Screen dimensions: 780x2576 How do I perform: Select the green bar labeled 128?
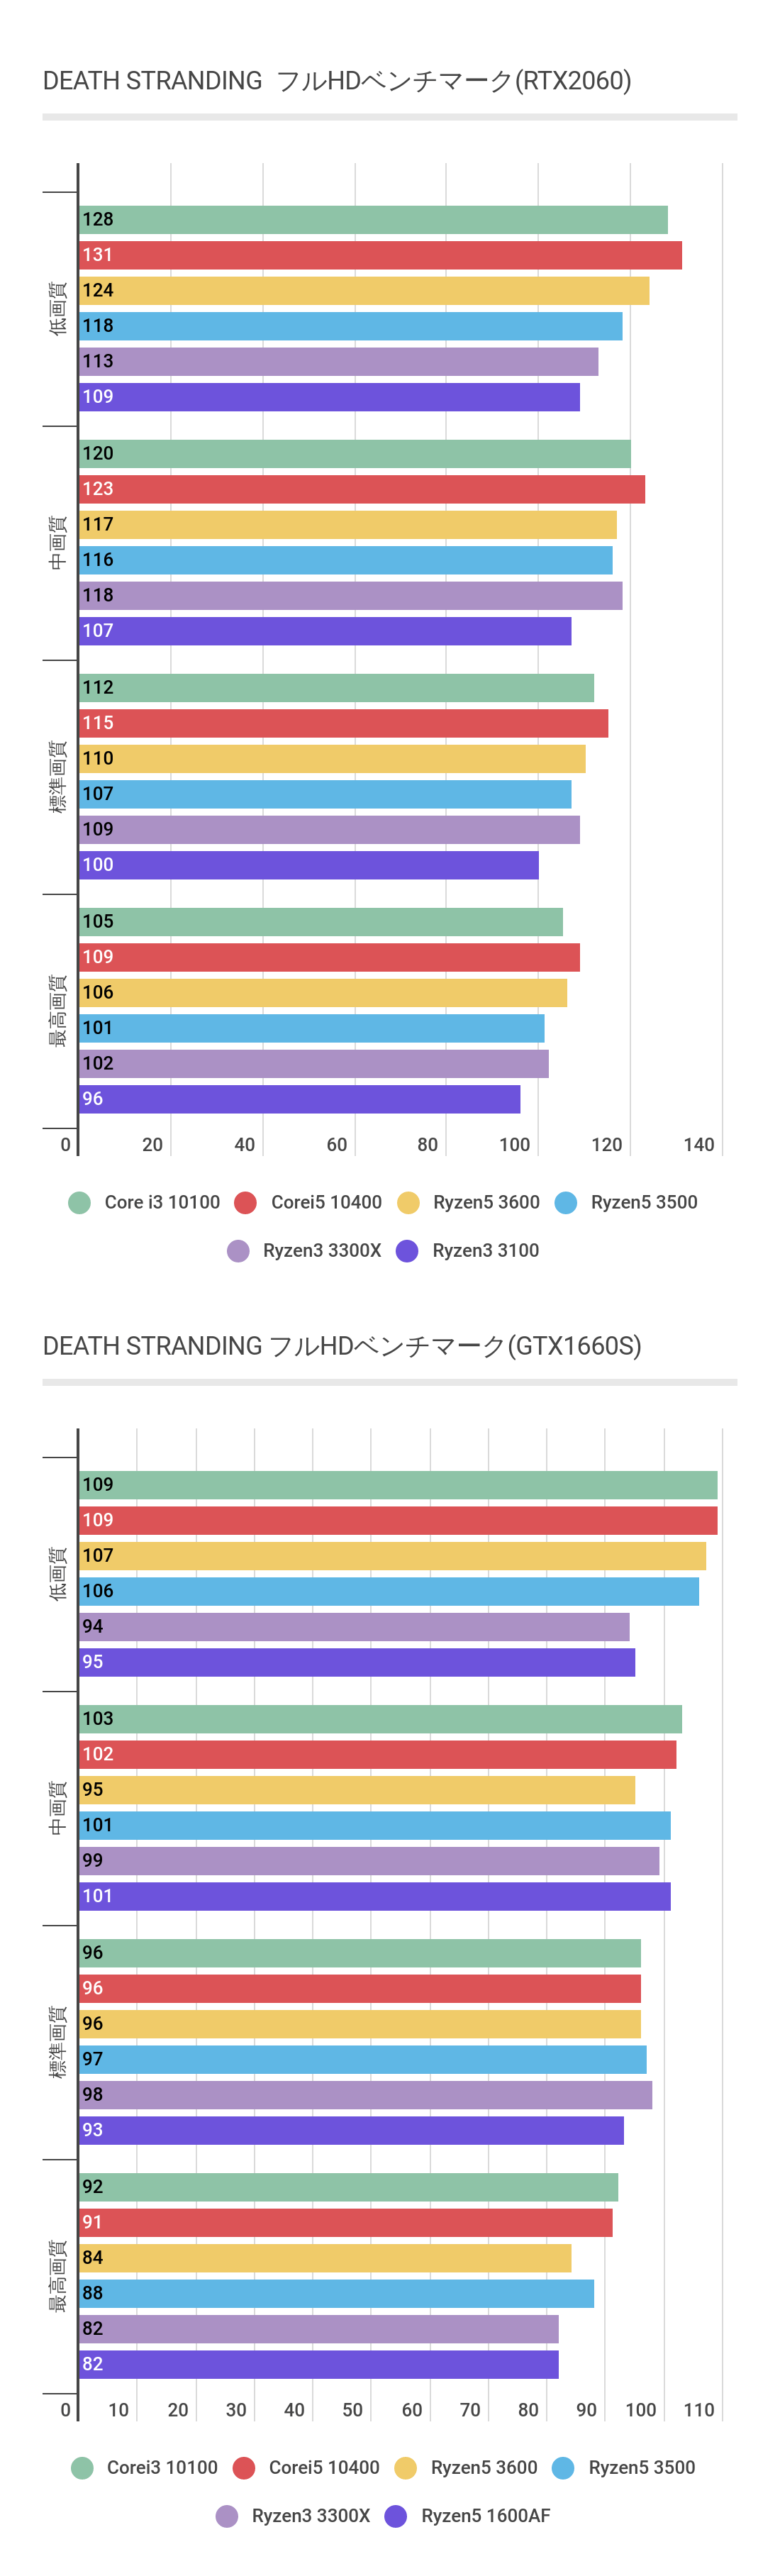[373, 220]
